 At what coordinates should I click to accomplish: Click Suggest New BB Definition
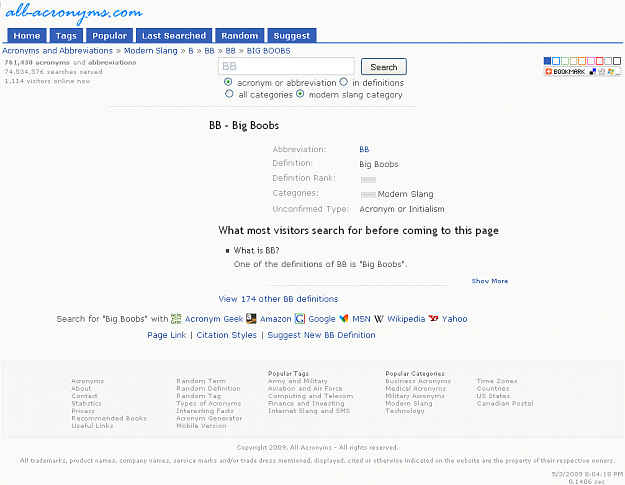321,335
